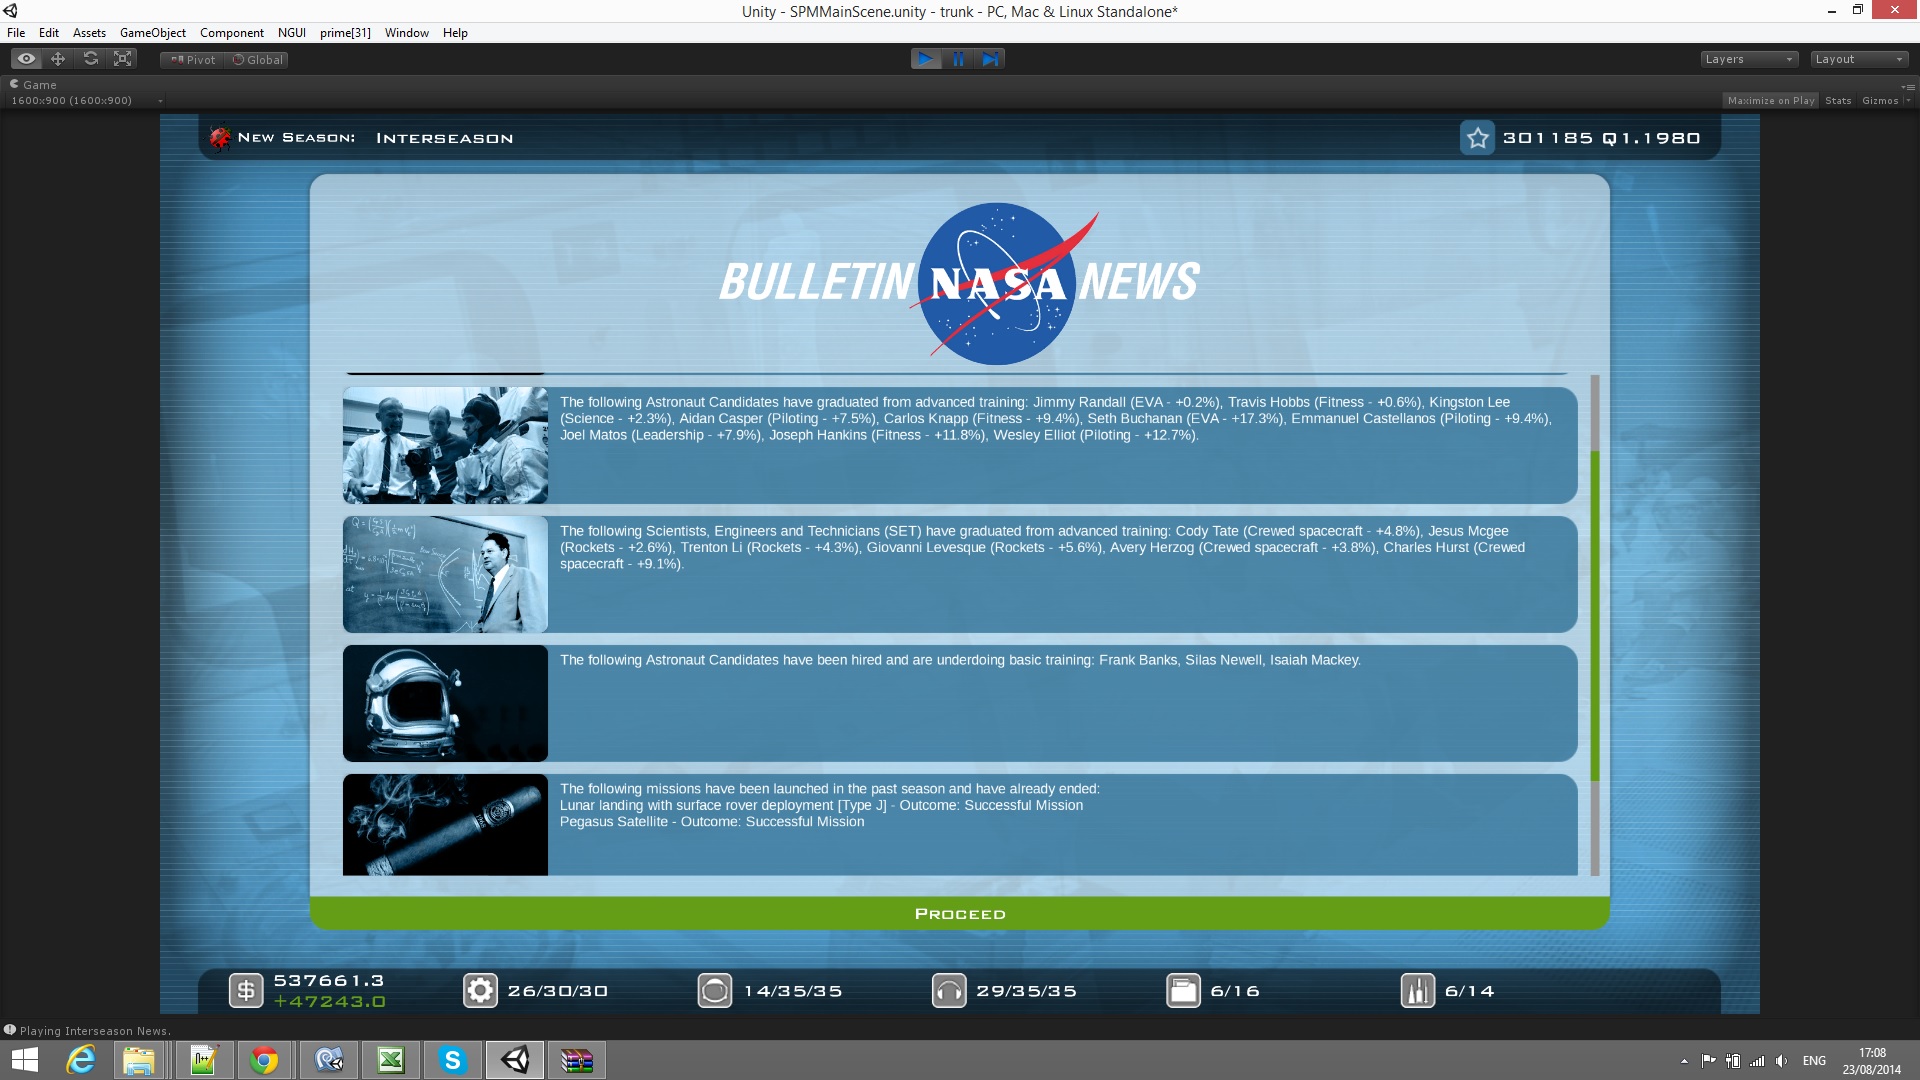
Task: Click the volume speaker tray icon
Action: pyautogui.click(x=1781, y=1061)
